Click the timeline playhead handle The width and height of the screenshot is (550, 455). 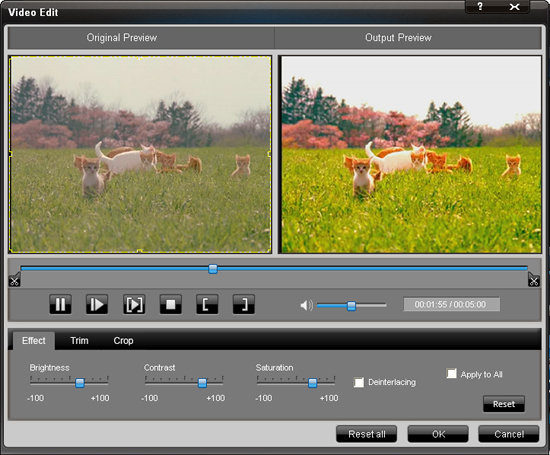213,269
